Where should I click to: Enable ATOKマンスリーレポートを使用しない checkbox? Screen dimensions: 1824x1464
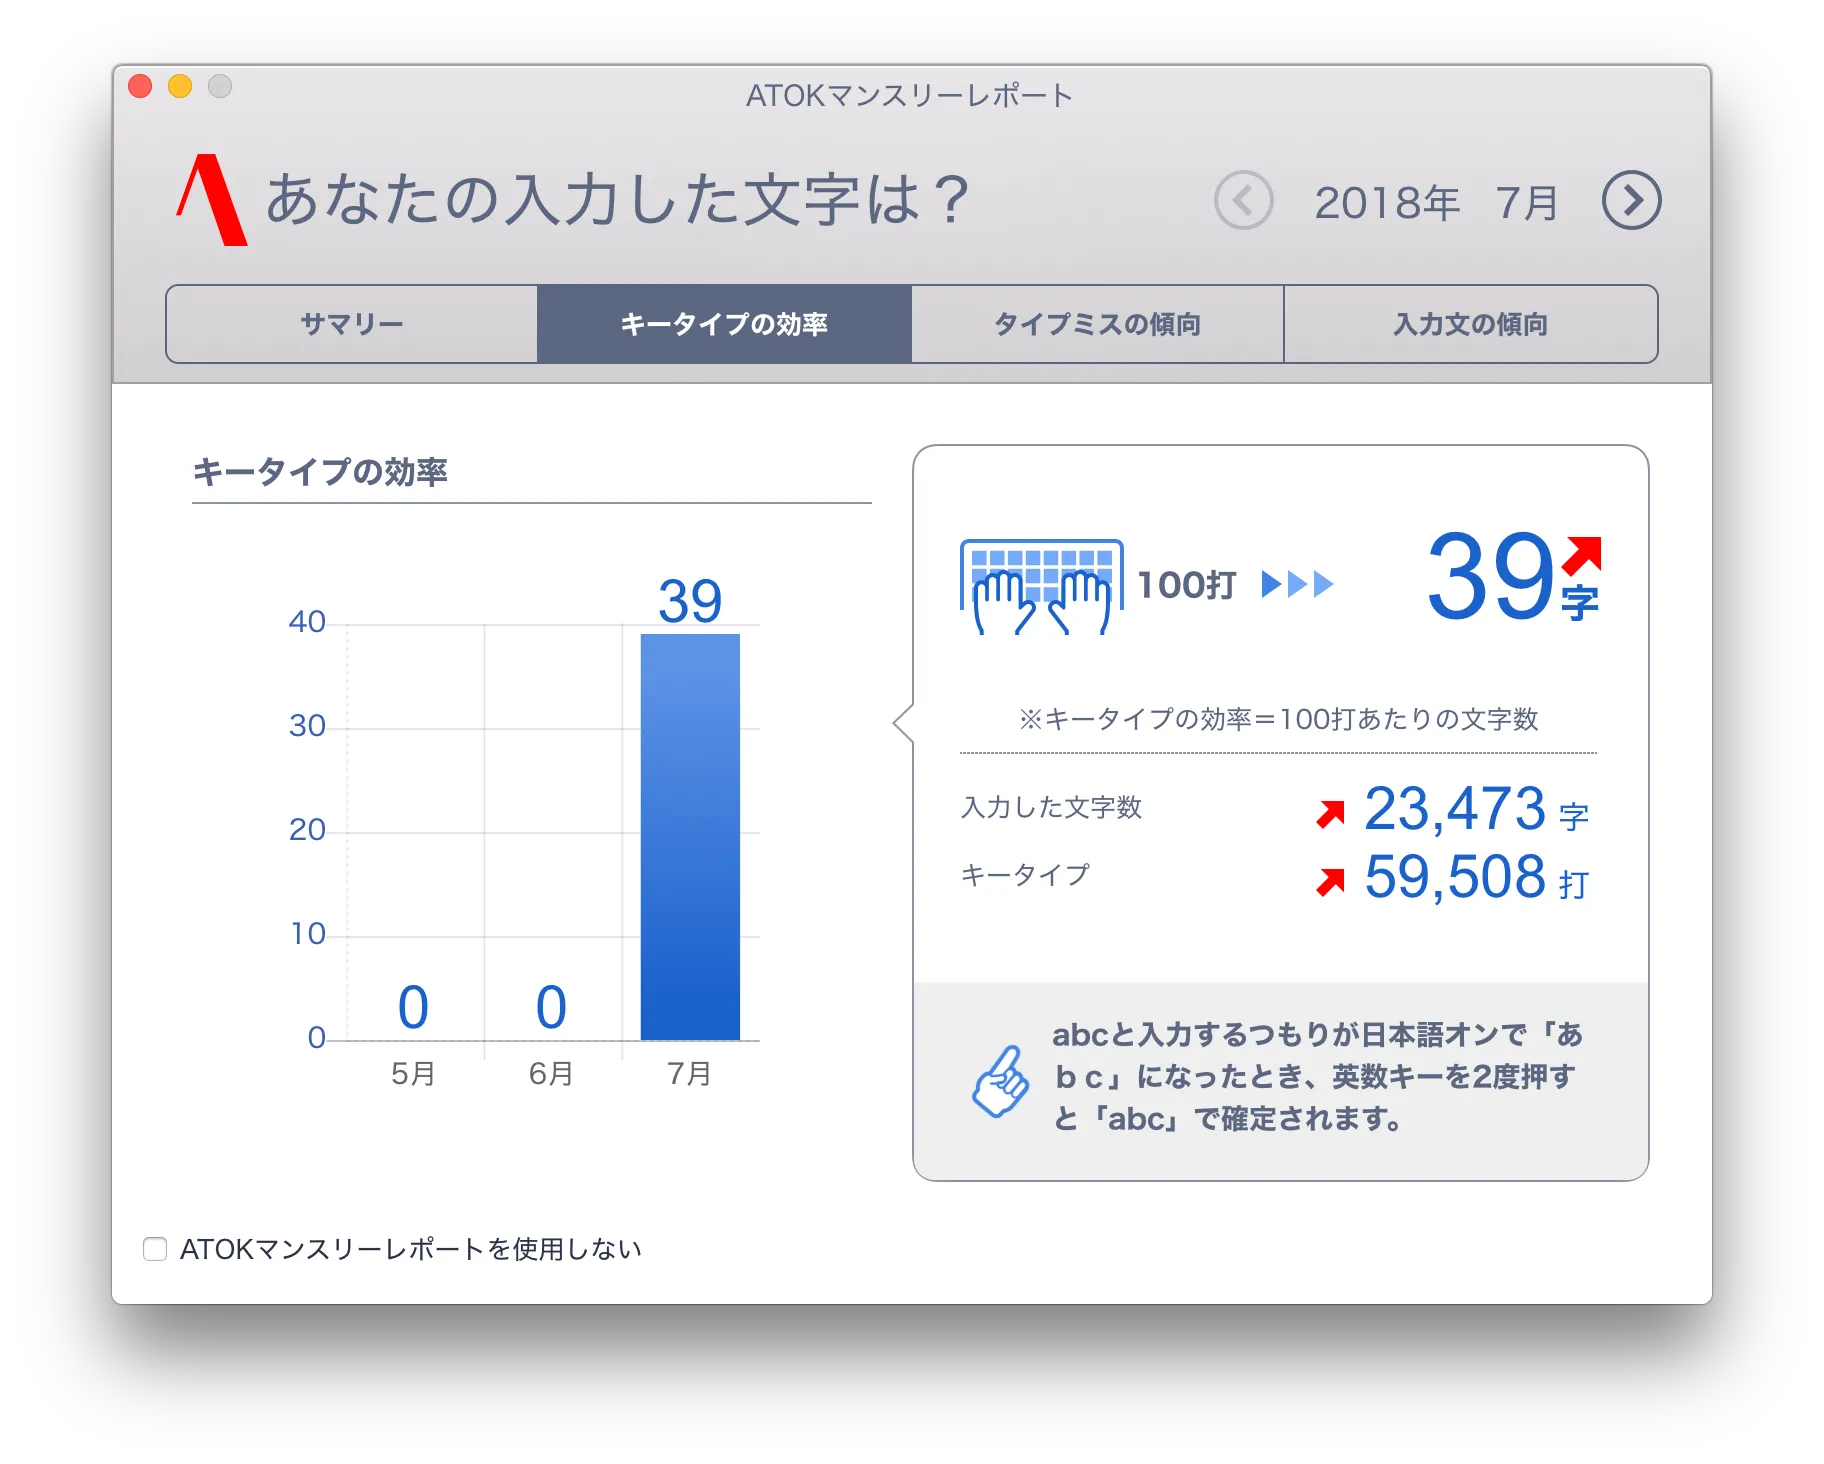click(x=155, y=1249)
